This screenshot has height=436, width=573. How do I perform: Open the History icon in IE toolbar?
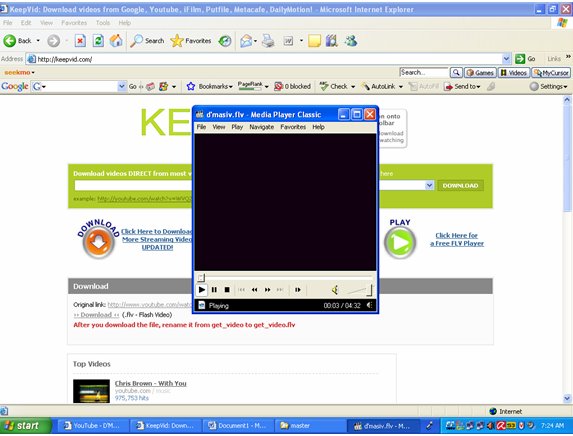[225, 41]
